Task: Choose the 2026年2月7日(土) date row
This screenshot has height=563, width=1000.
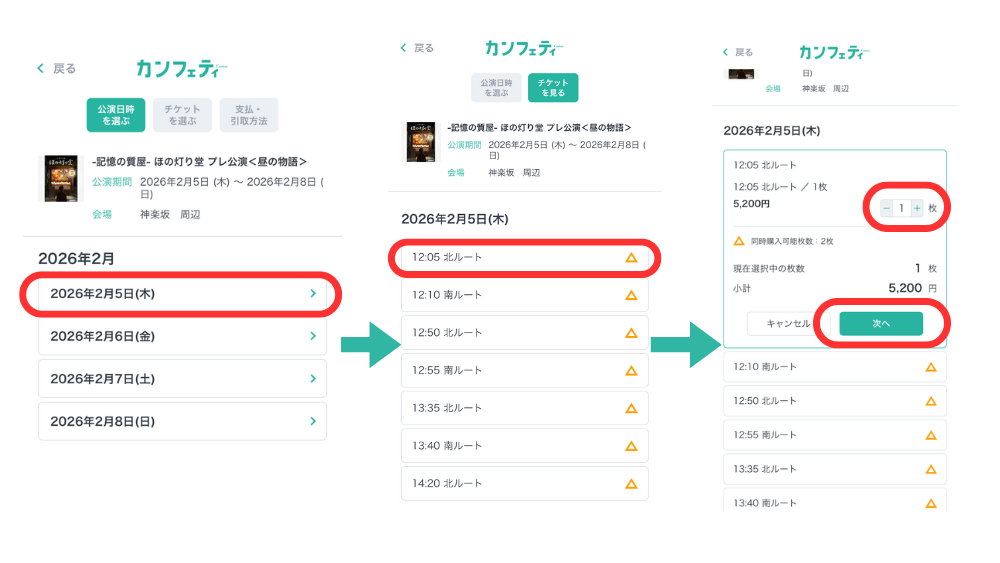Action: pos(182,379)
